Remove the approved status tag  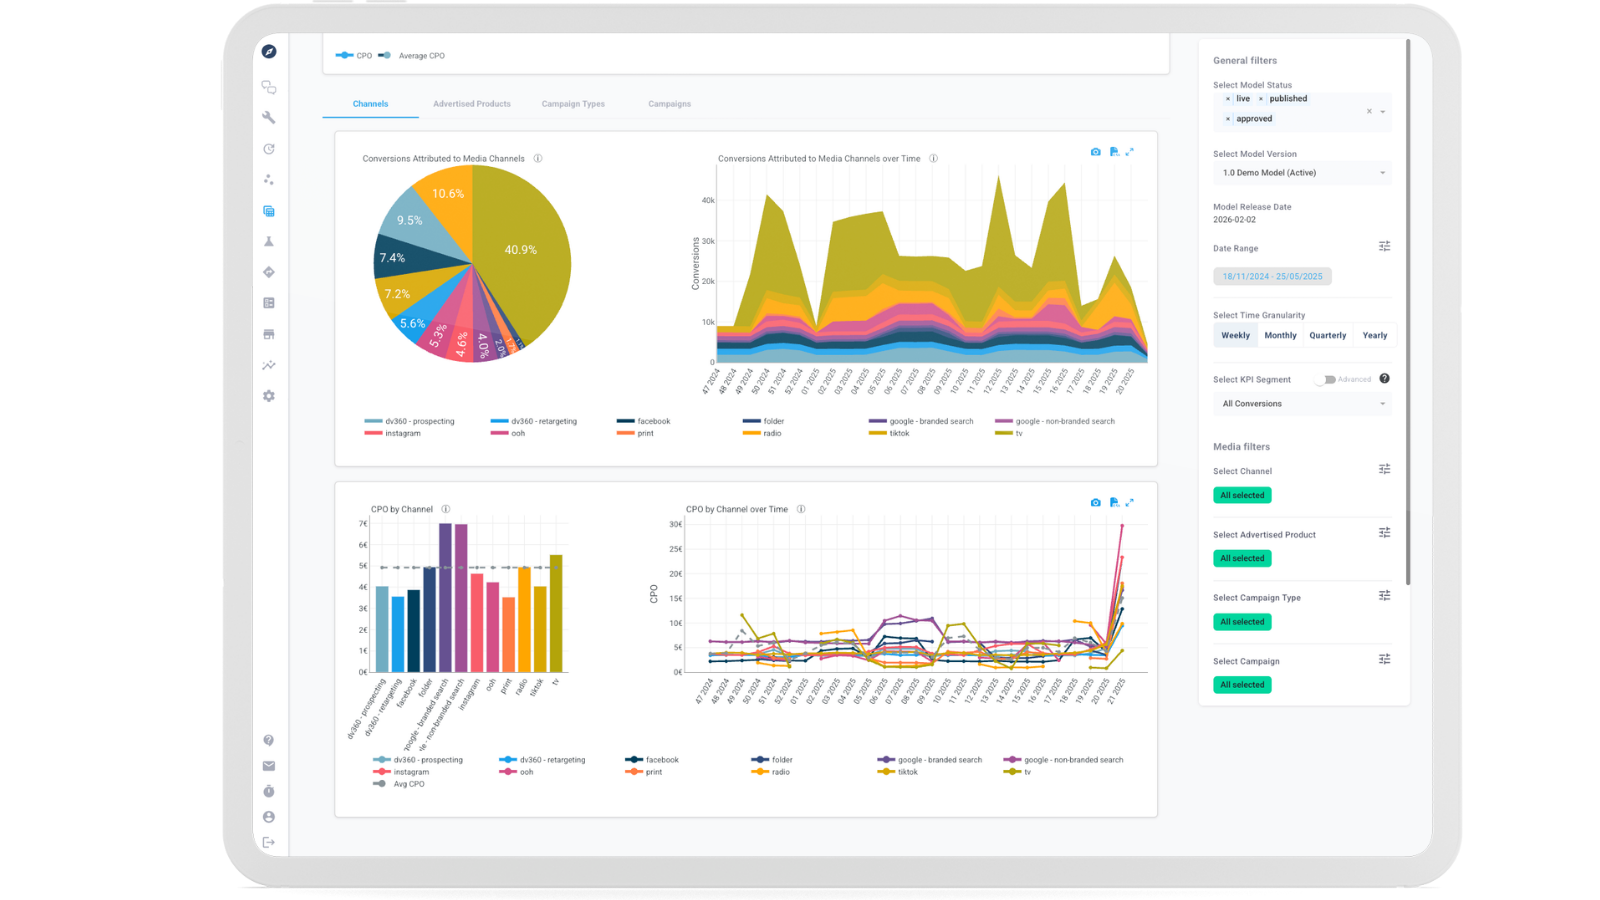tap(1228, 119)
